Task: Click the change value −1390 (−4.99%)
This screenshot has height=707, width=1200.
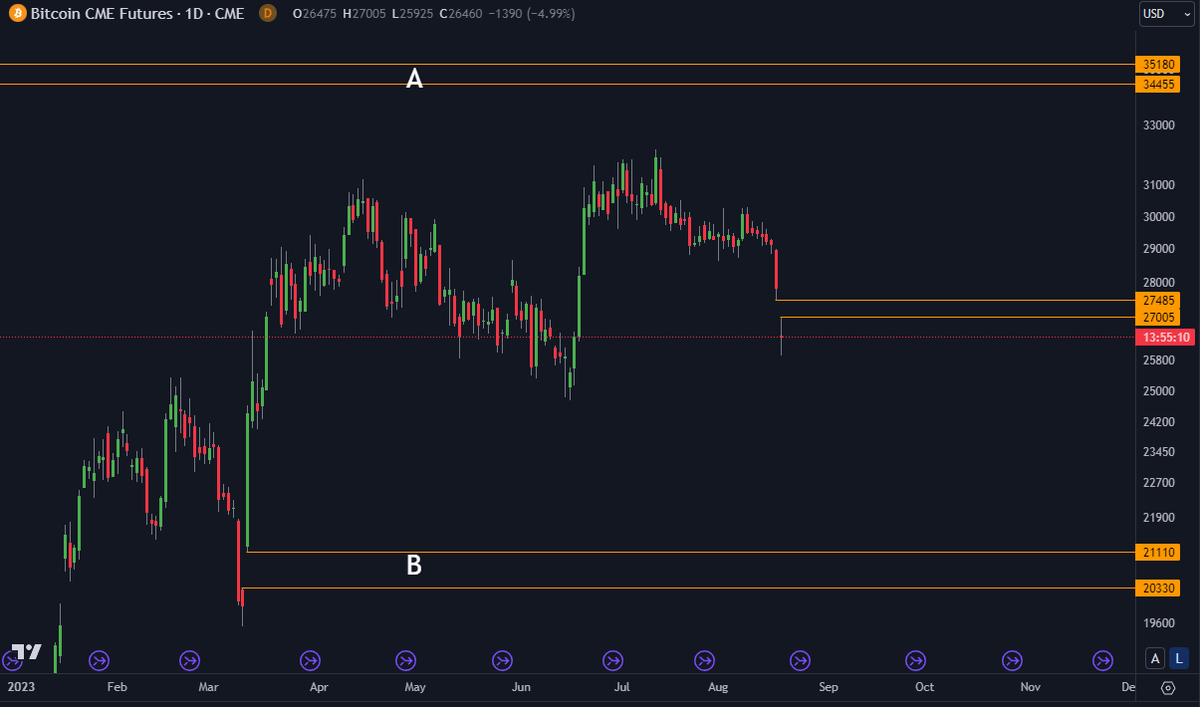Action: coord(531,14)
